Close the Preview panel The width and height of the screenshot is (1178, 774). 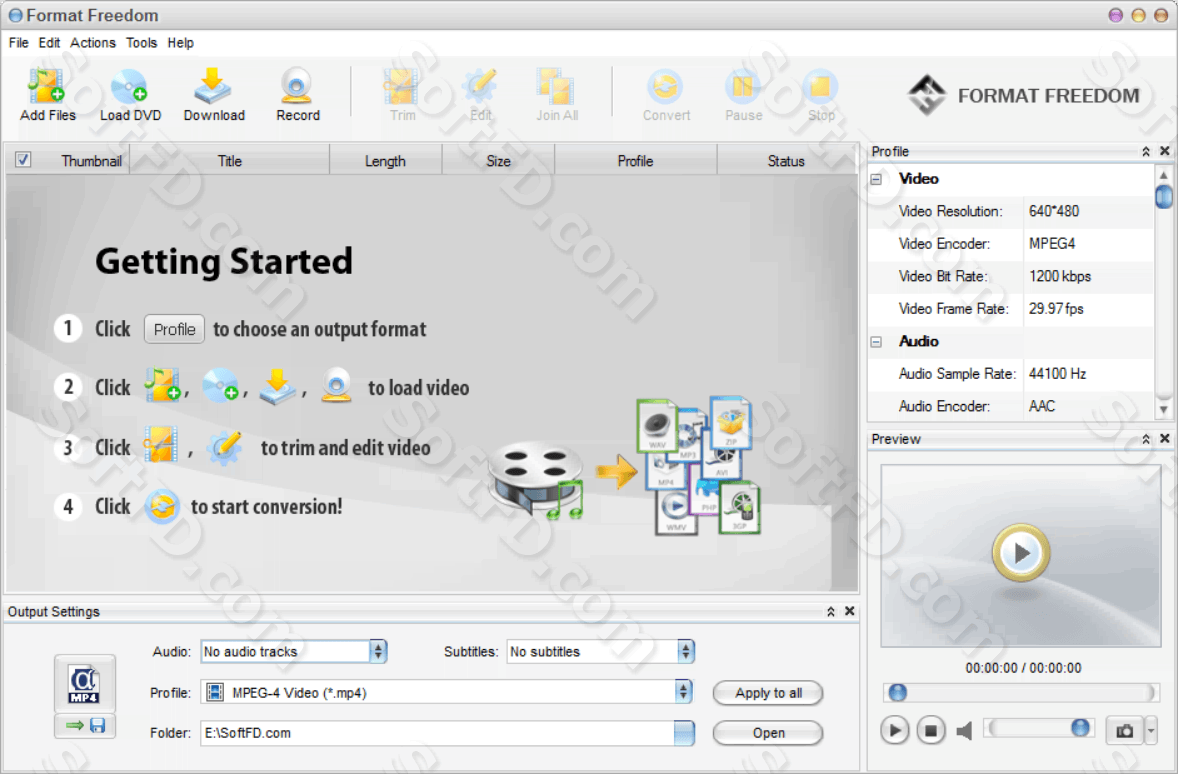click(x=1164, y=439)
